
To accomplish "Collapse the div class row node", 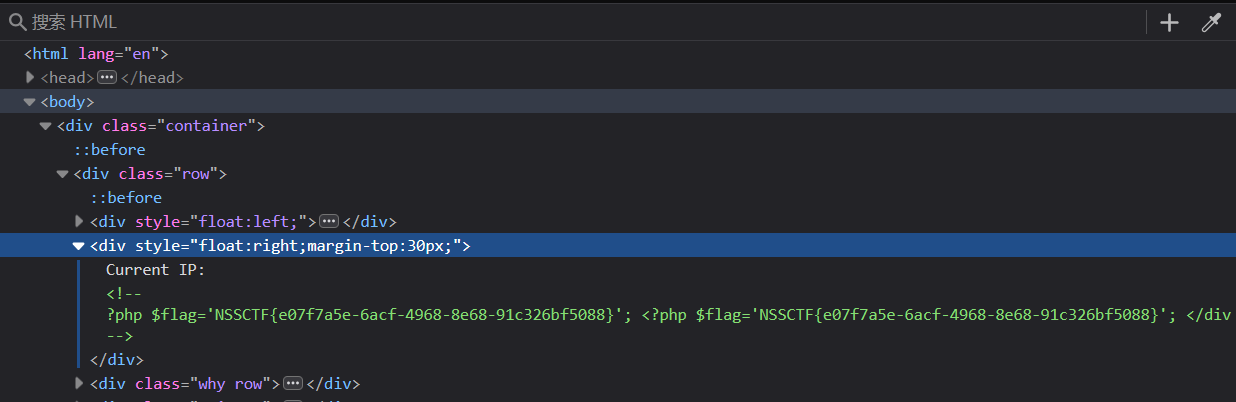I will 62,174.
